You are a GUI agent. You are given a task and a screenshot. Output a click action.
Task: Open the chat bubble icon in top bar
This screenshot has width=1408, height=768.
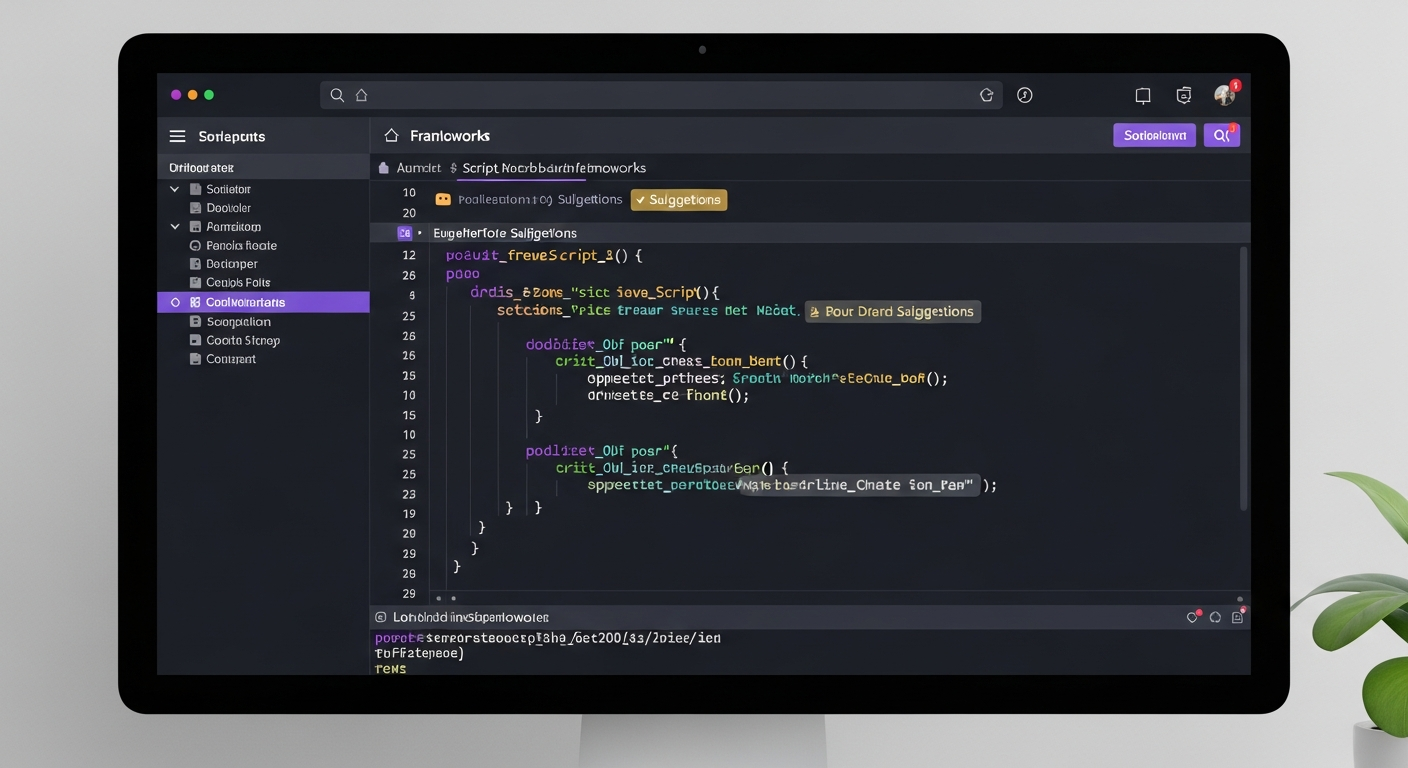point(1143,96)
